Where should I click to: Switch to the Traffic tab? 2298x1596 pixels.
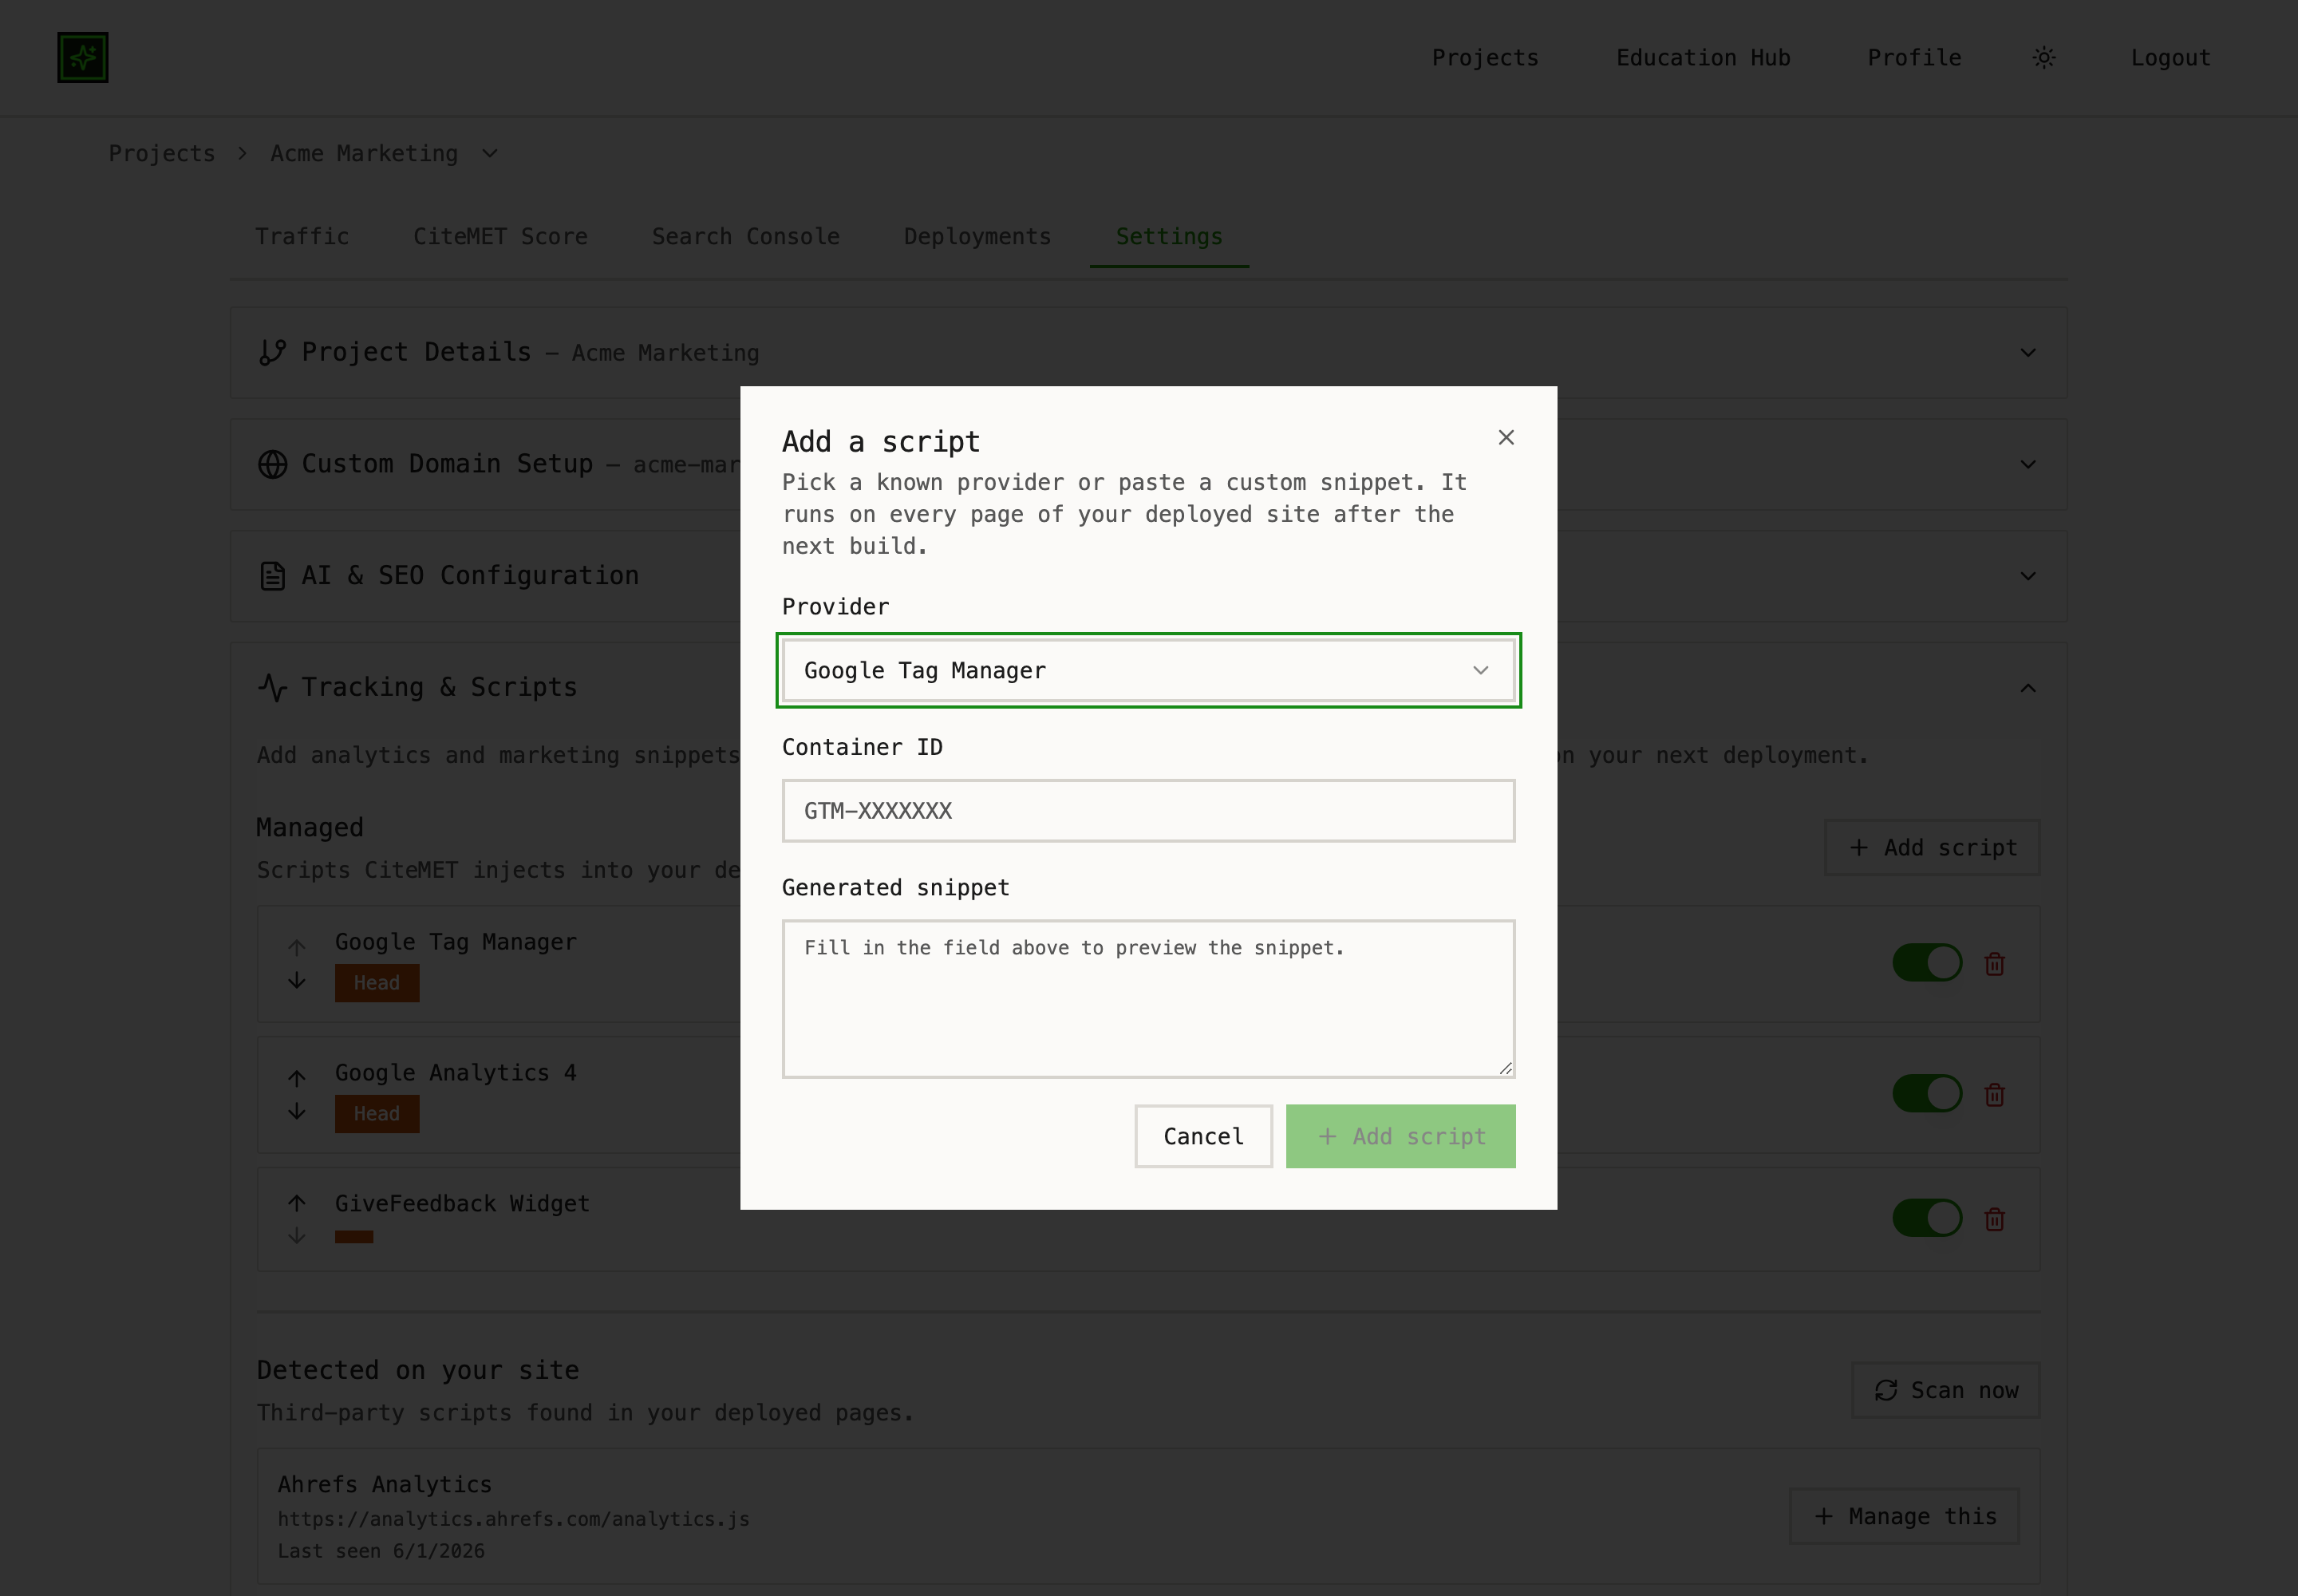pyautogui.click(x=302, y=236)
